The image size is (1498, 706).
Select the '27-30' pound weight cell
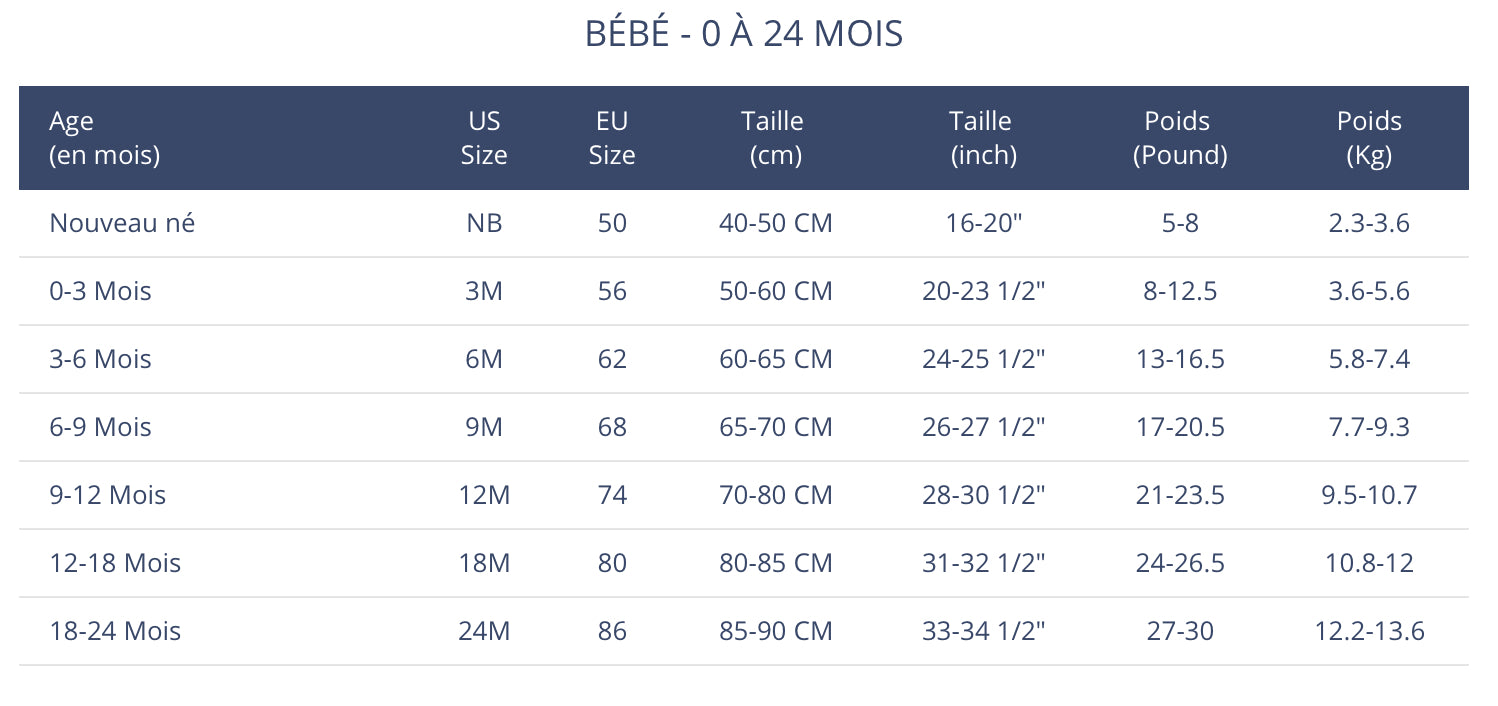coord(1180,631)
